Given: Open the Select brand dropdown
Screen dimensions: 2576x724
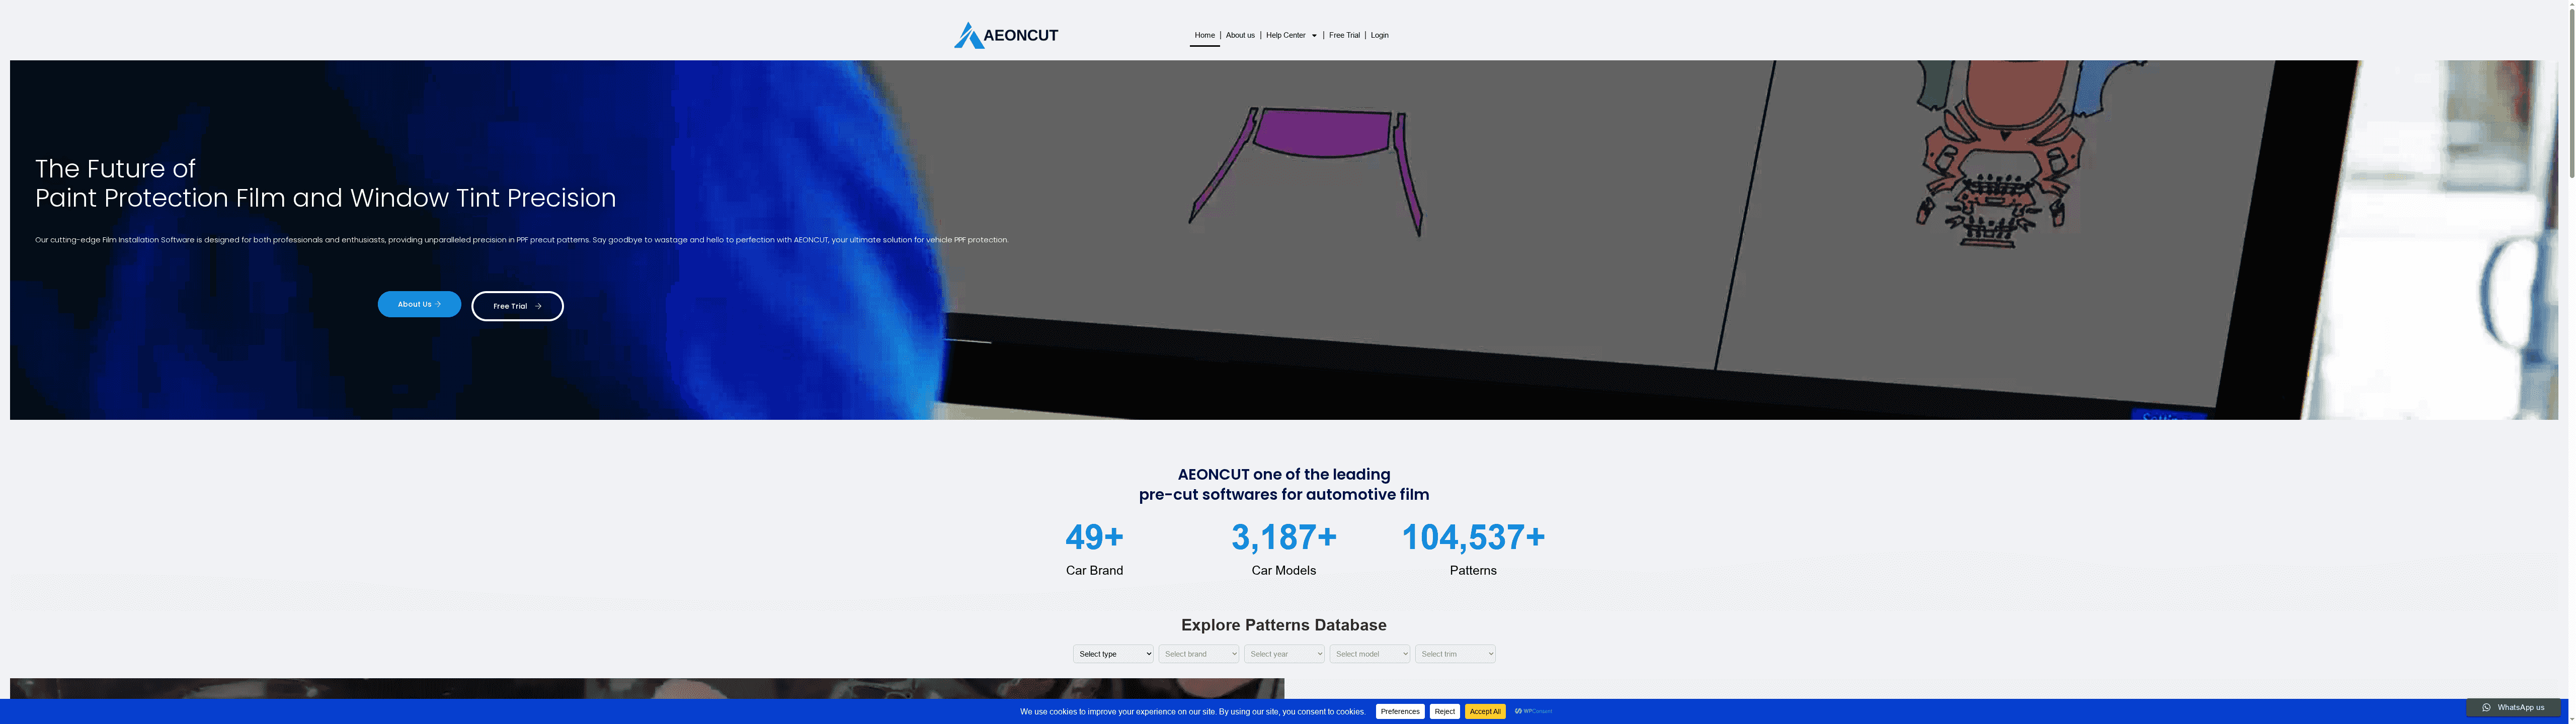Looking at the screenshot, I should (1198, 654).
